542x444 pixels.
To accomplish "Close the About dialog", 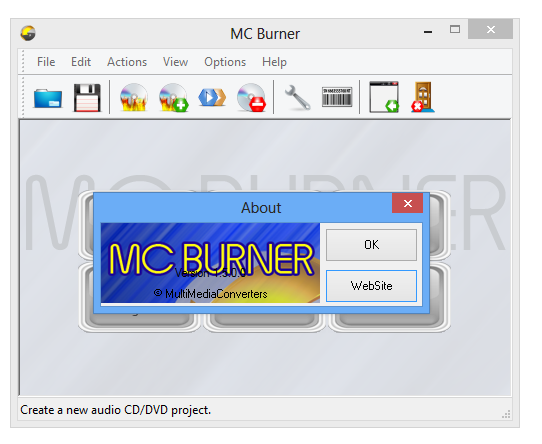I will pyautogui.click(x=408, y=203).
